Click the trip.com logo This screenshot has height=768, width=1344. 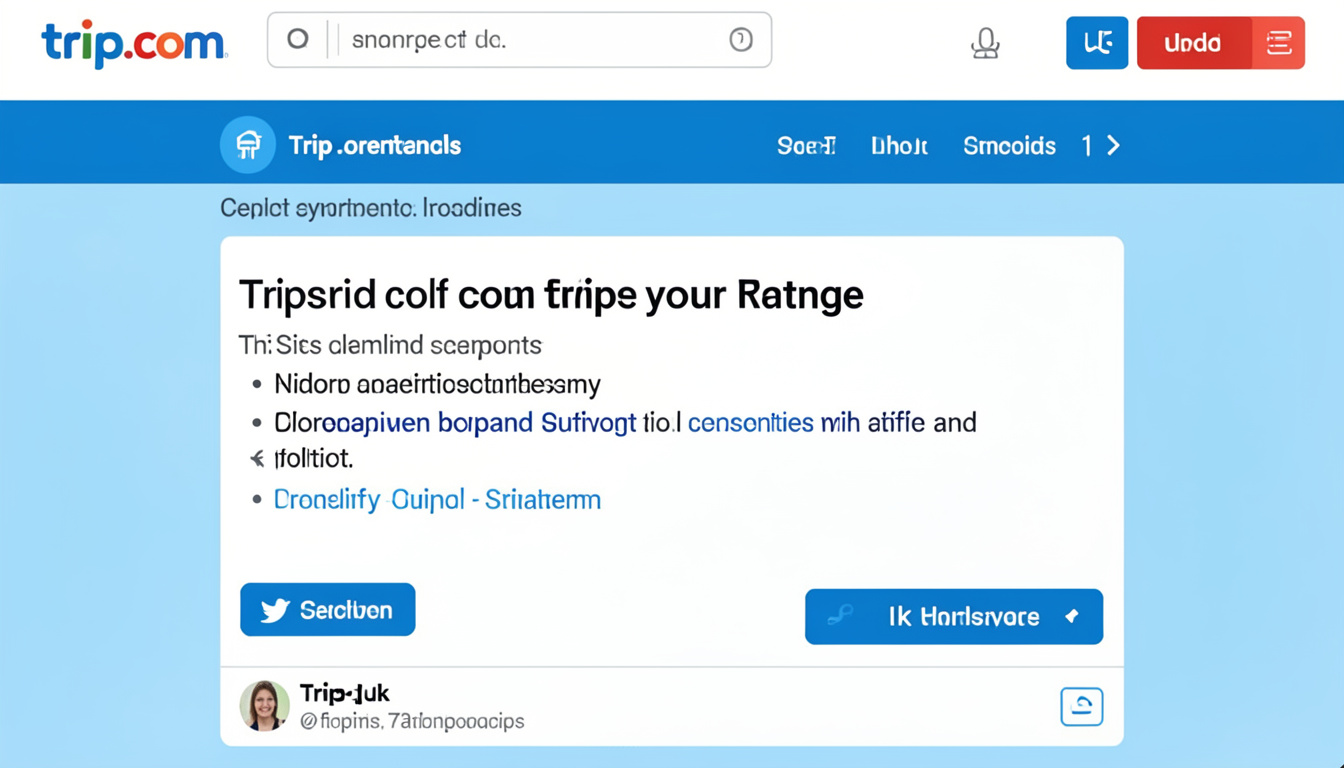133,43
